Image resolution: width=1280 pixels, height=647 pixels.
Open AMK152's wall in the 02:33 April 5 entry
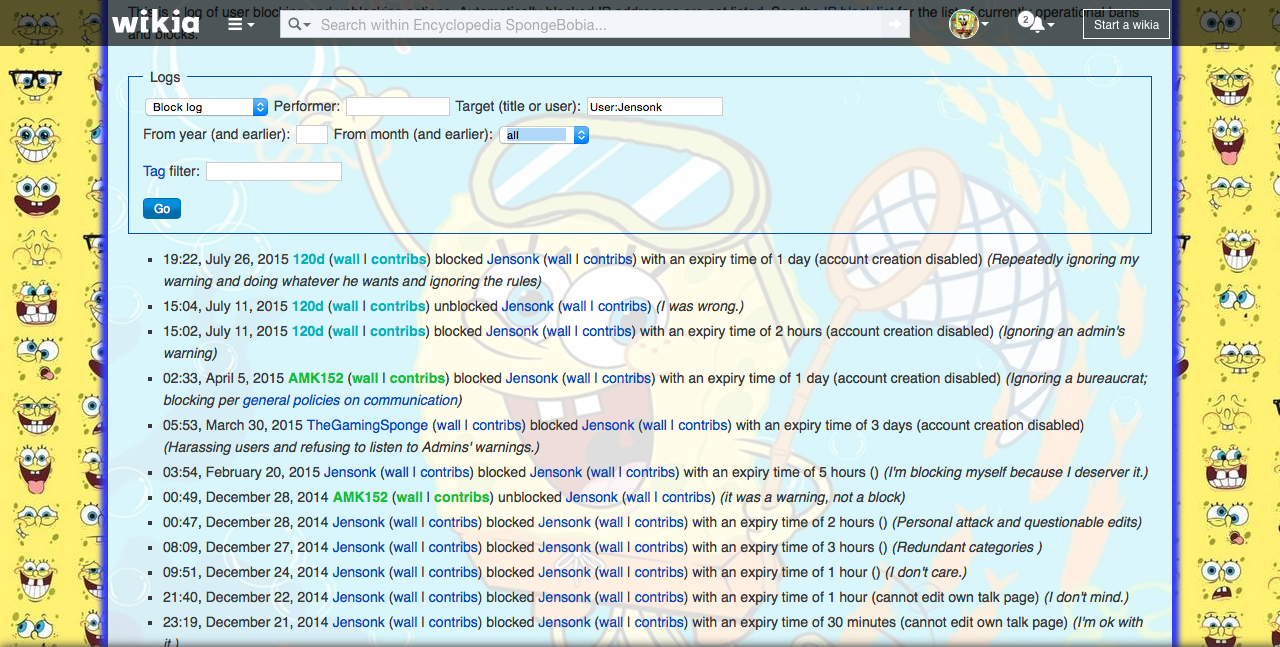tap(366, 378)
